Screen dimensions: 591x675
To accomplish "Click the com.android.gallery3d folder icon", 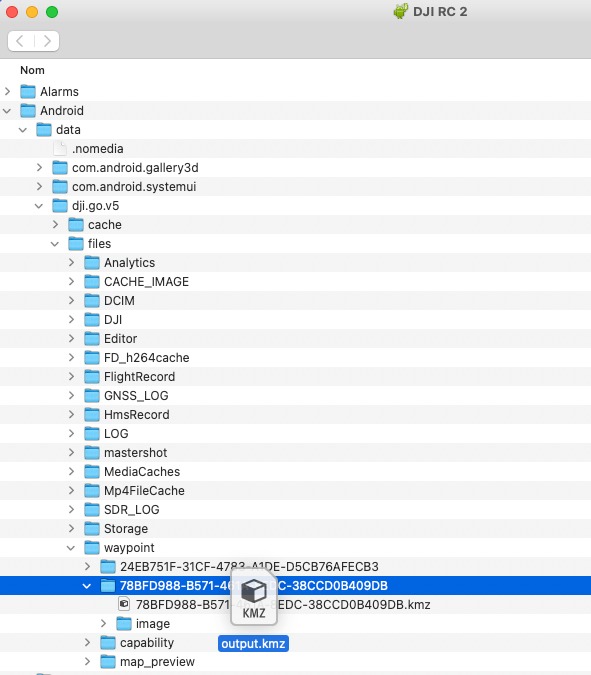I will (x=60, y=167).
